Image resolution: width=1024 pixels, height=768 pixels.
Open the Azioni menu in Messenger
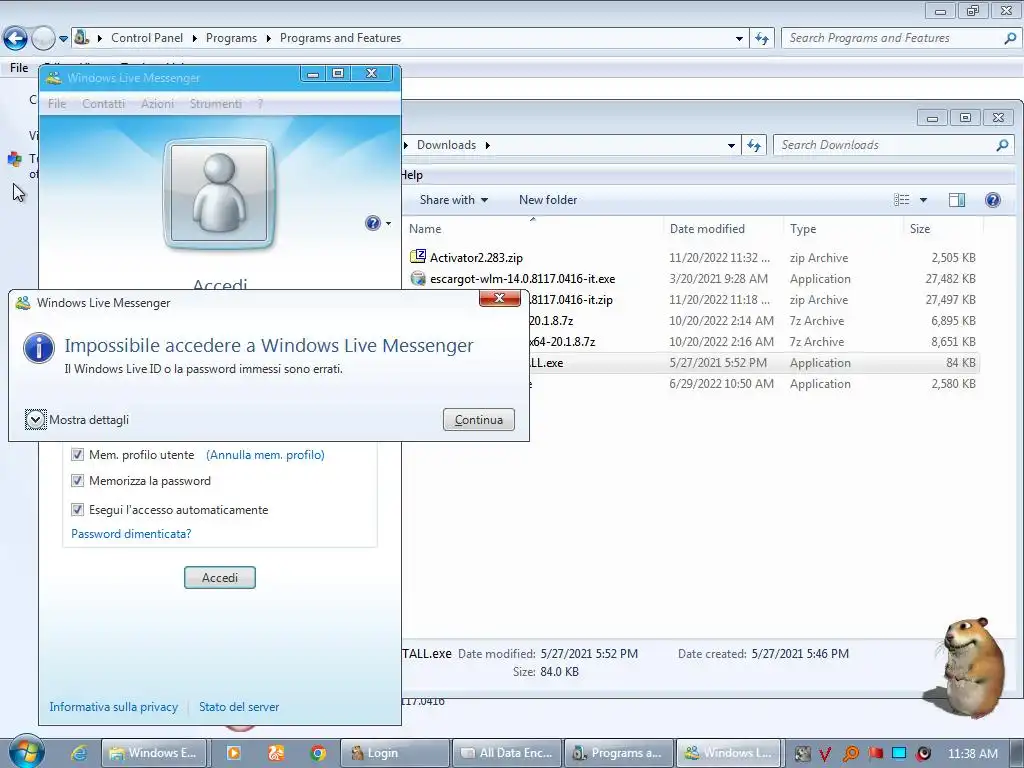[x=157, y=103]
